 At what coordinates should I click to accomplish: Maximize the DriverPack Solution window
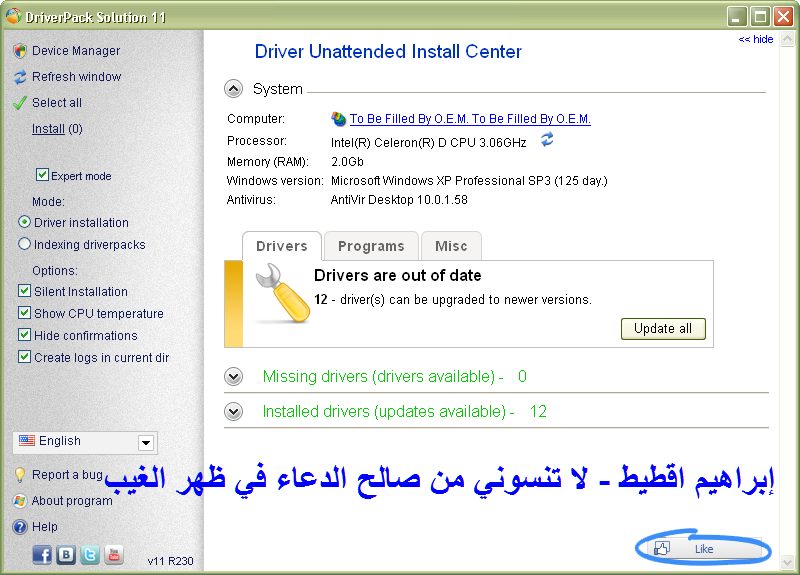point(760,17)
